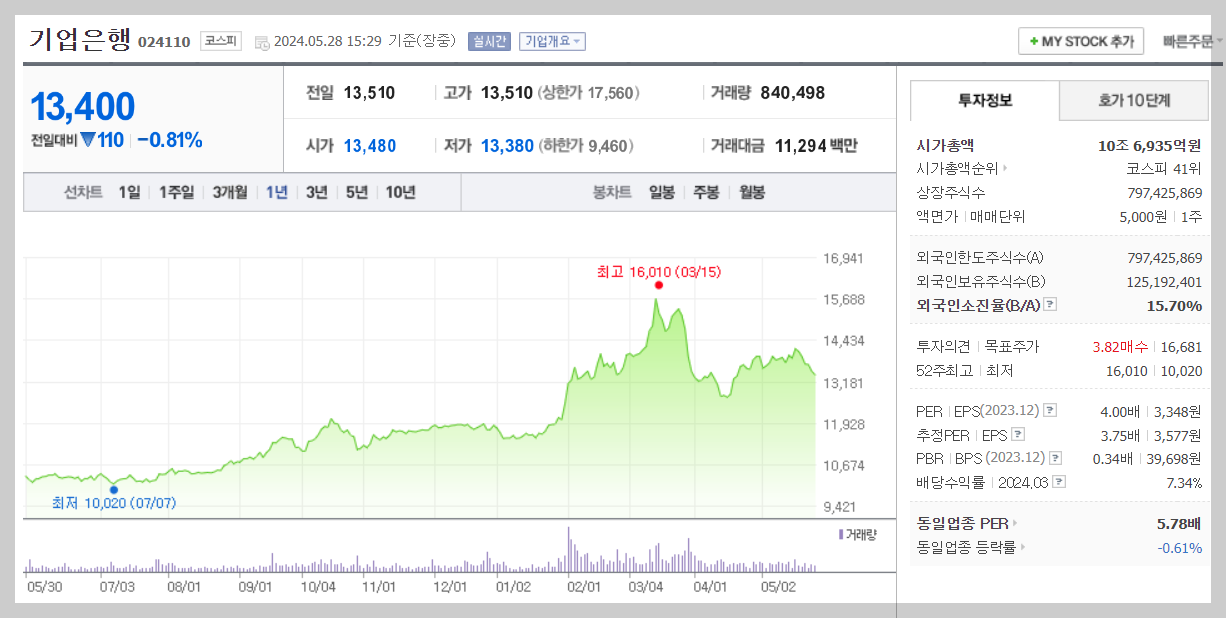Open help icon next to PBR BPS (2023.12)
1226x618 pixels.
[1056, 458]
